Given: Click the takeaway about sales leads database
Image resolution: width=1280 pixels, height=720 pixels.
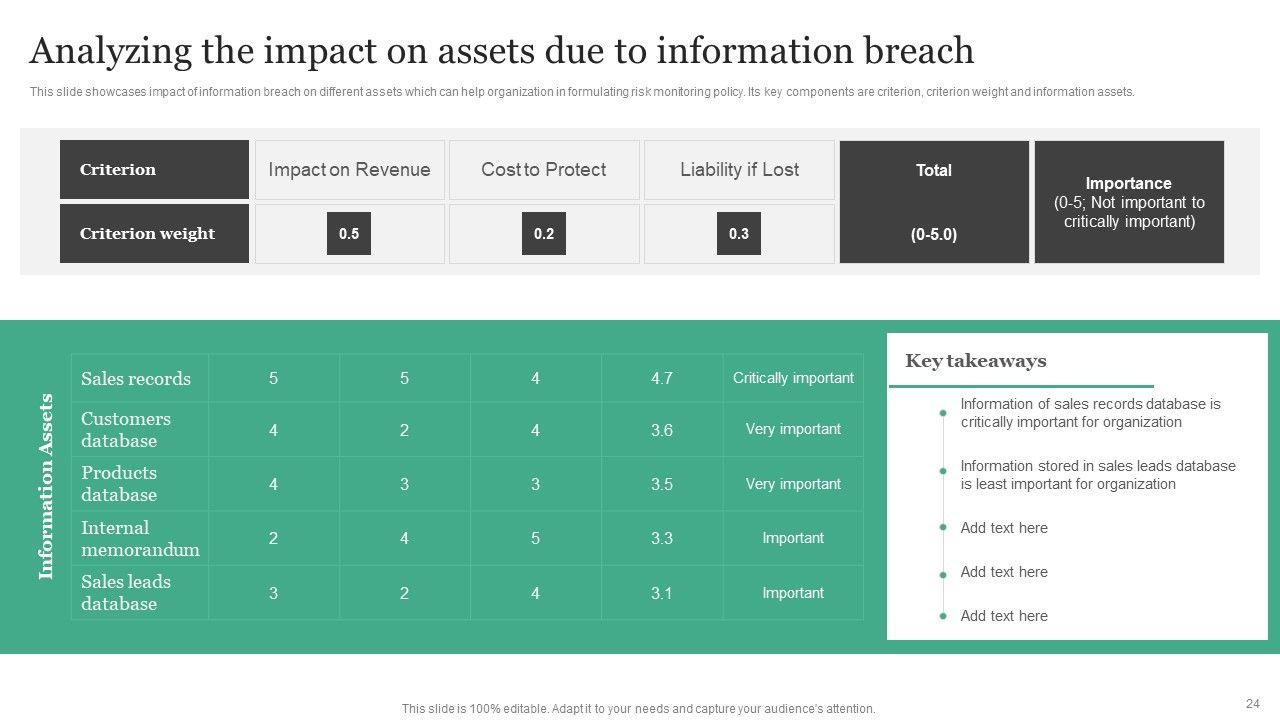Looking at the screenshot, I should [1097, 475].
